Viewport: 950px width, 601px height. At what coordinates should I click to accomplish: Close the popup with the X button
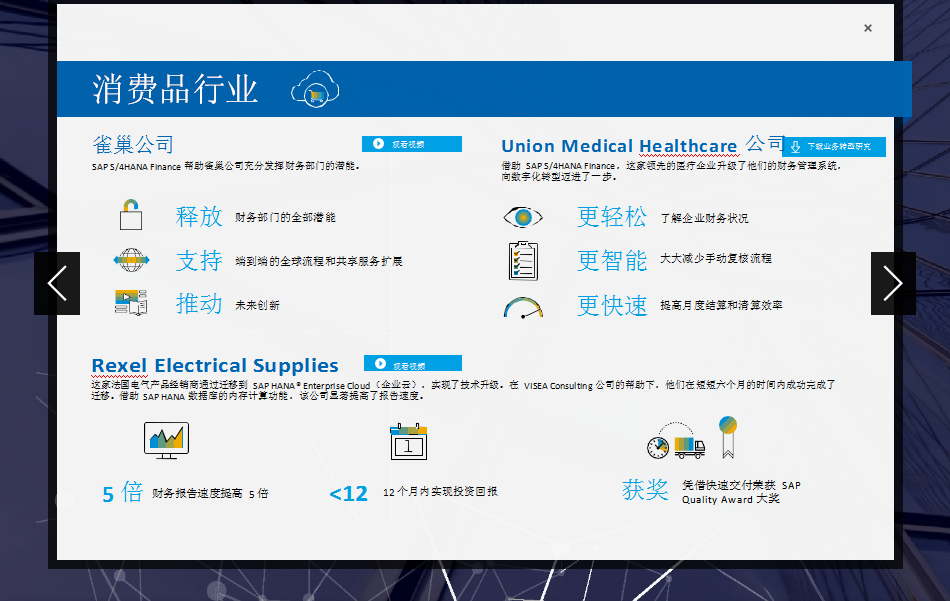click(868, 28)
